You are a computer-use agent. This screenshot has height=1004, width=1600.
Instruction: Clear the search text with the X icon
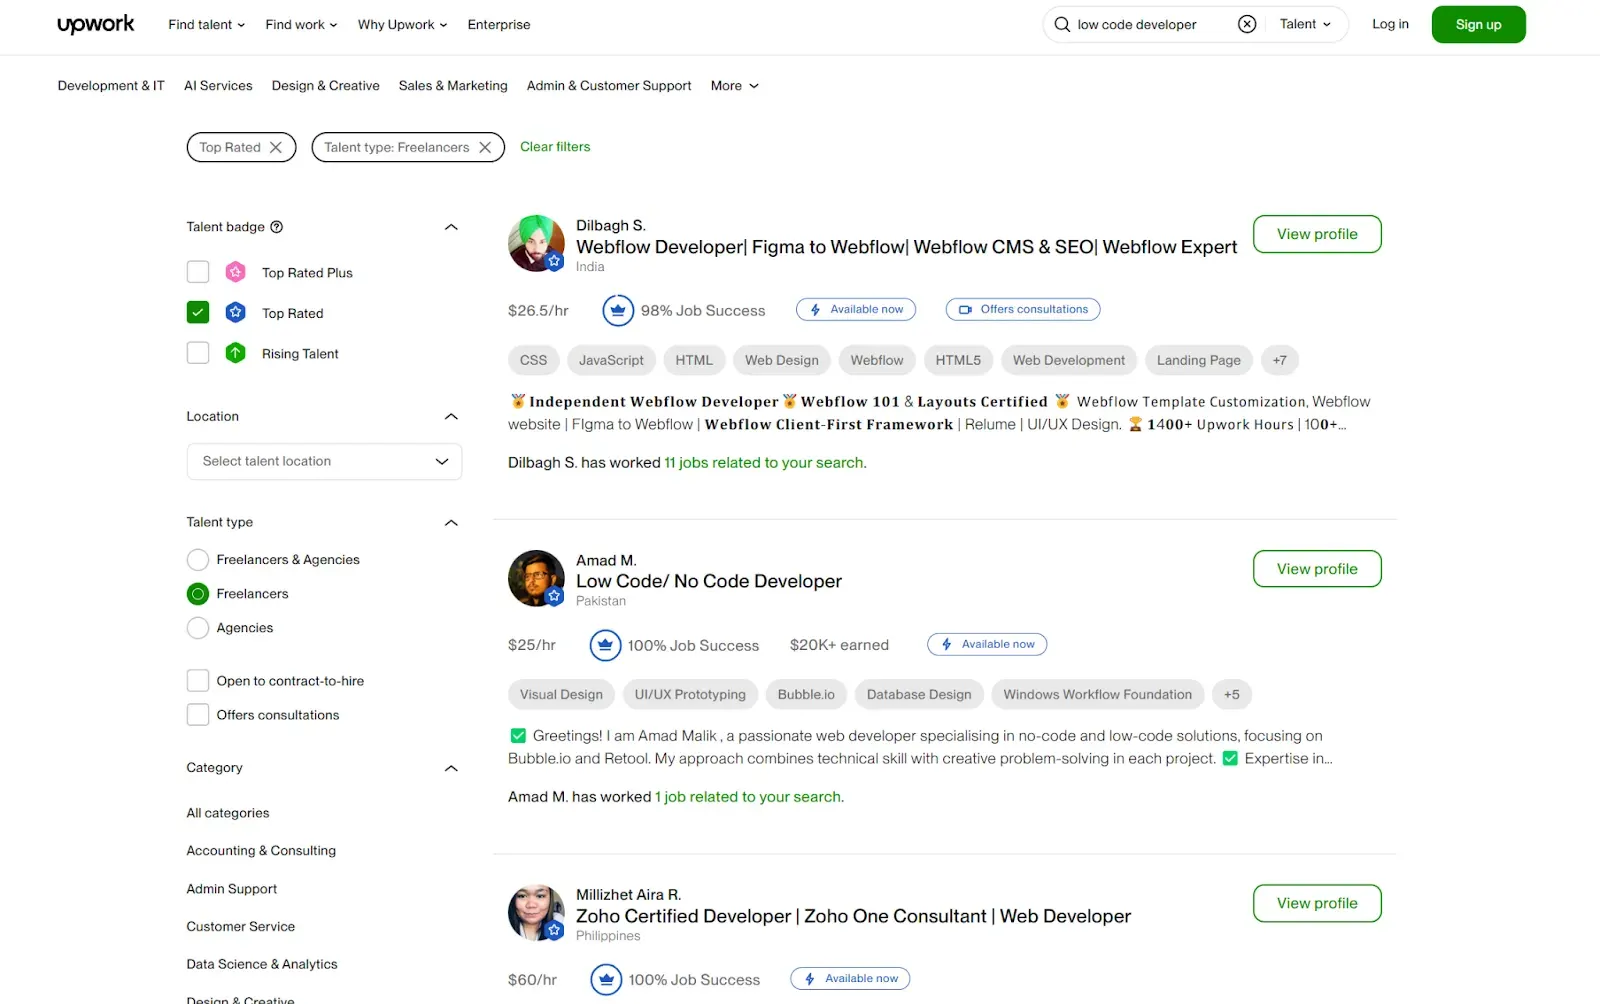[x=1247, y=24]
